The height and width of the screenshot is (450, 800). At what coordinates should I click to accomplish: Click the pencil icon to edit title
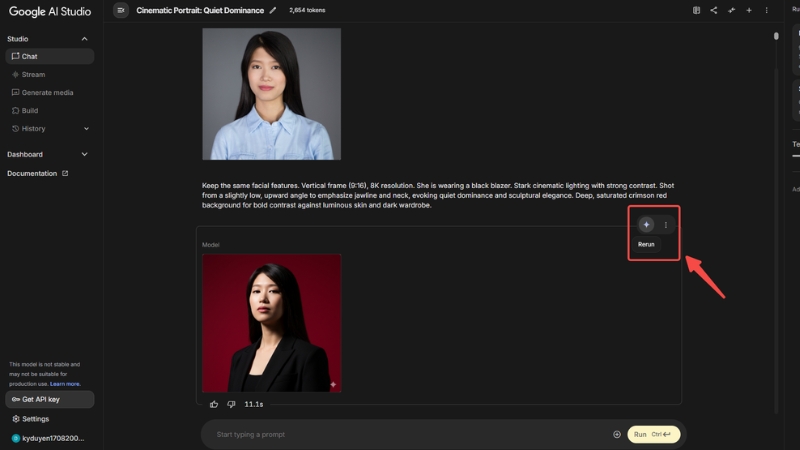point(273,10)
